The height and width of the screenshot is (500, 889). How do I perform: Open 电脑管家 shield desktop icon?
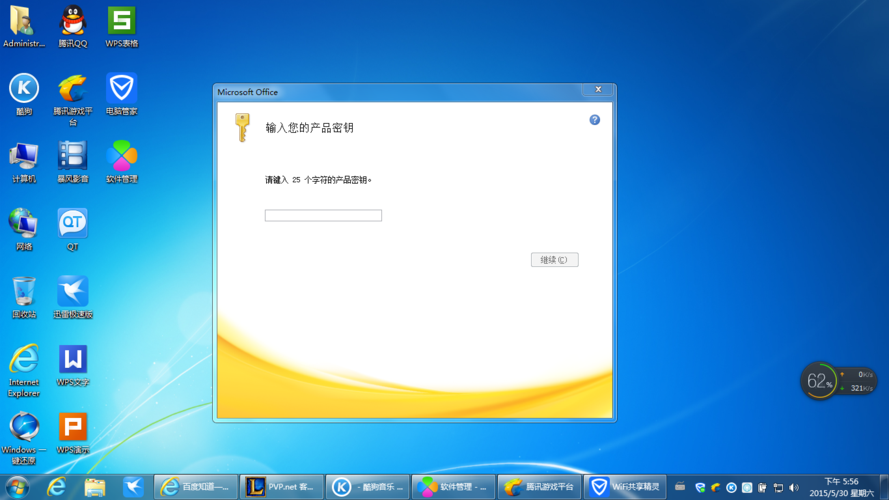tap(121, 94)
